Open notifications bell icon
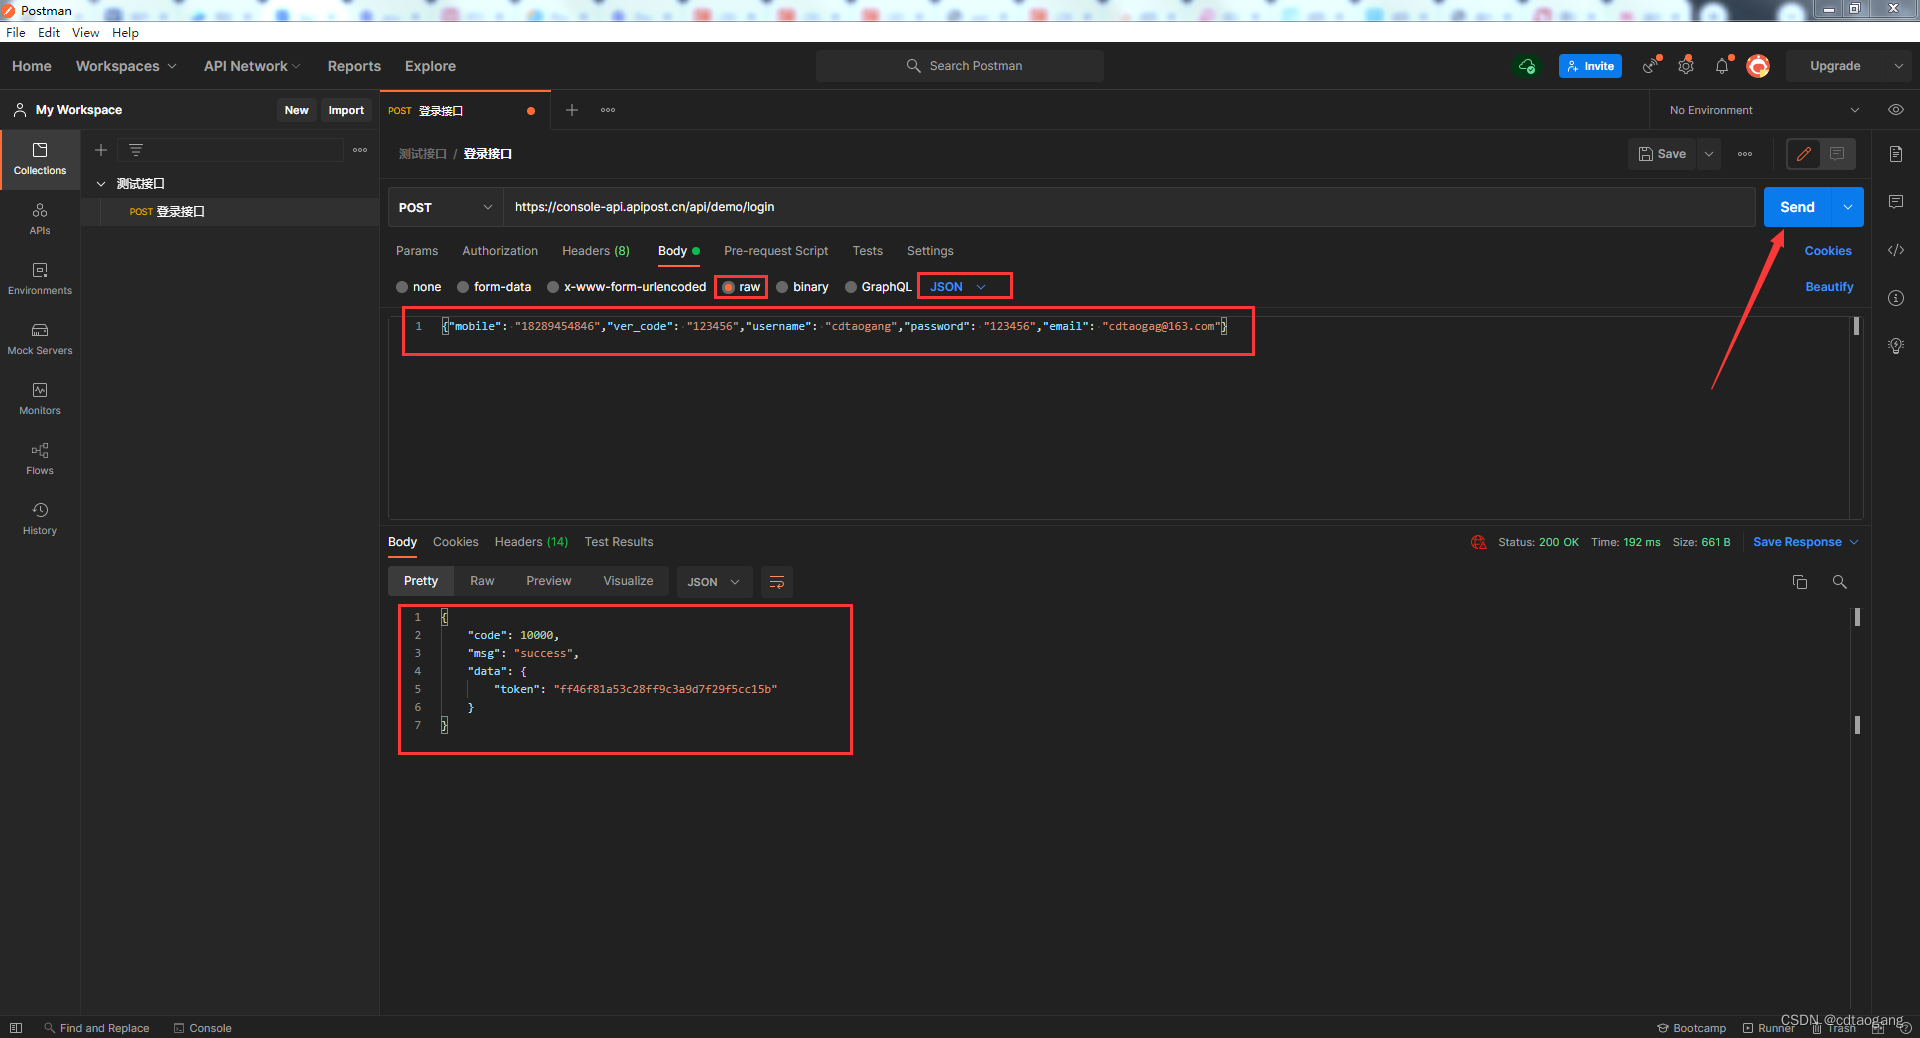 1722,66
